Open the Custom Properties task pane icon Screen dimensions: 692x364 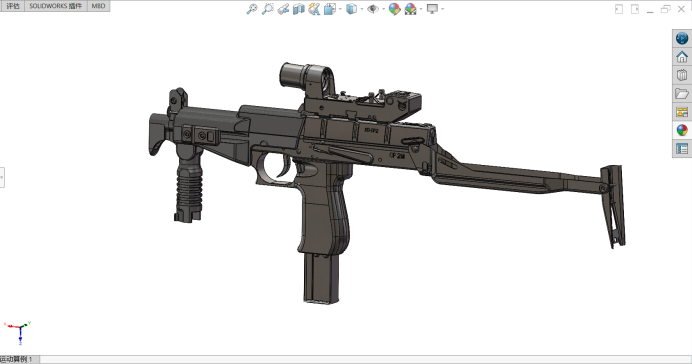[x=682, y=149]
